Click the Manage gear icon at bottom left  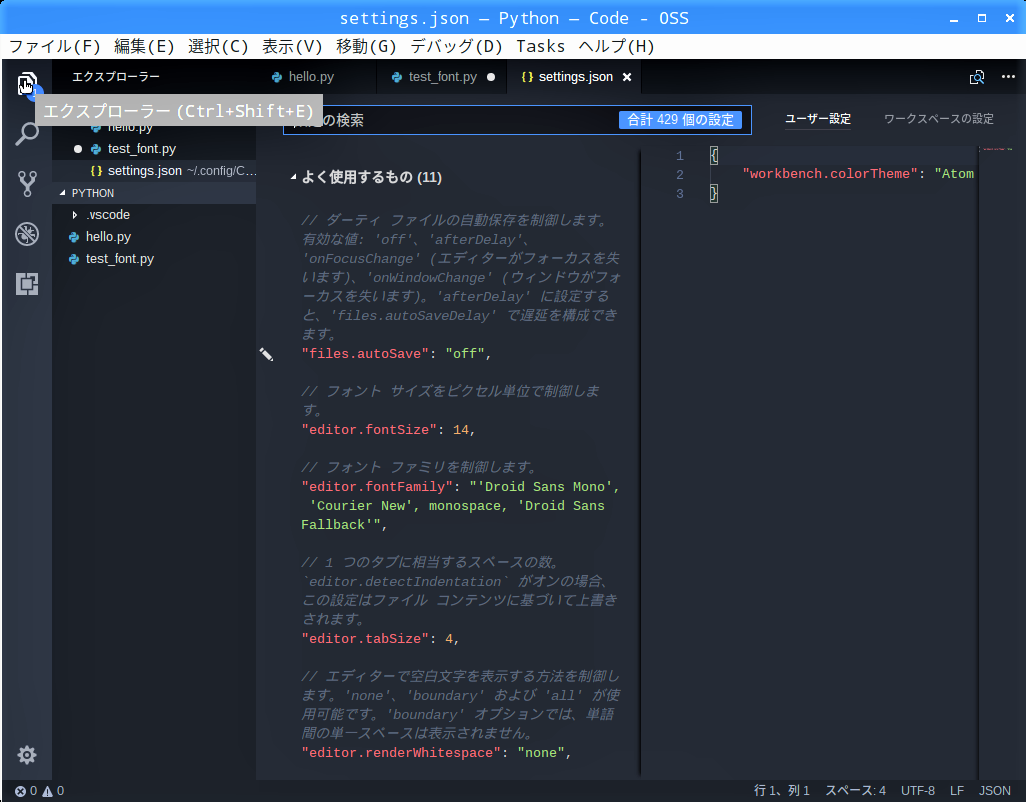click(x=27, y=755)
